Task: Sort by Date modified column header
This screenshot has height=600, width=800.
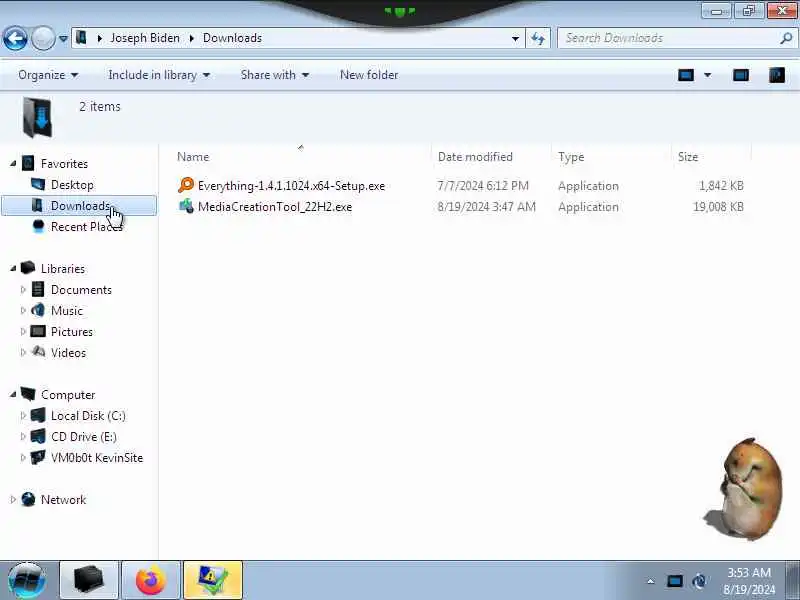Action: tap(492, 157)
